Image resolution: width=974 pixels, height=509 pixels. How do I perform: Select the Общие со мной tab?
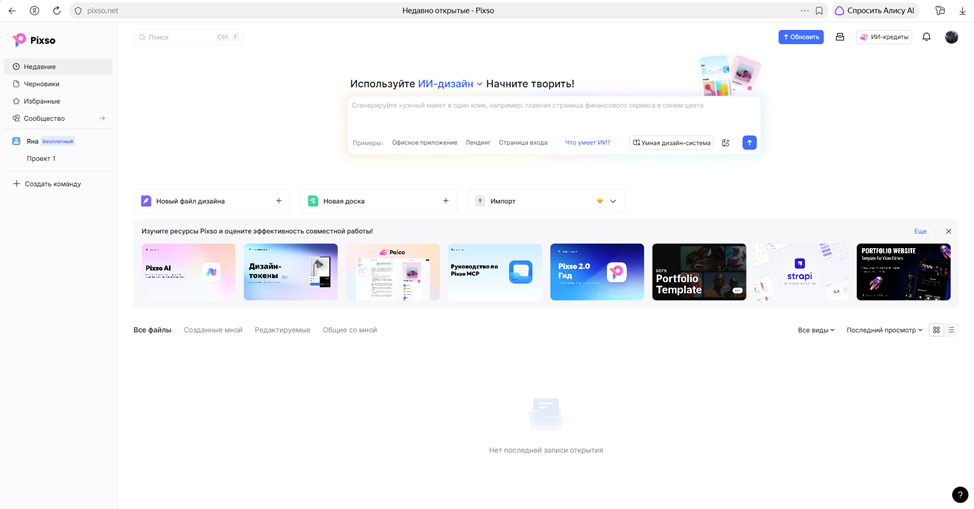tap(350, 330)
